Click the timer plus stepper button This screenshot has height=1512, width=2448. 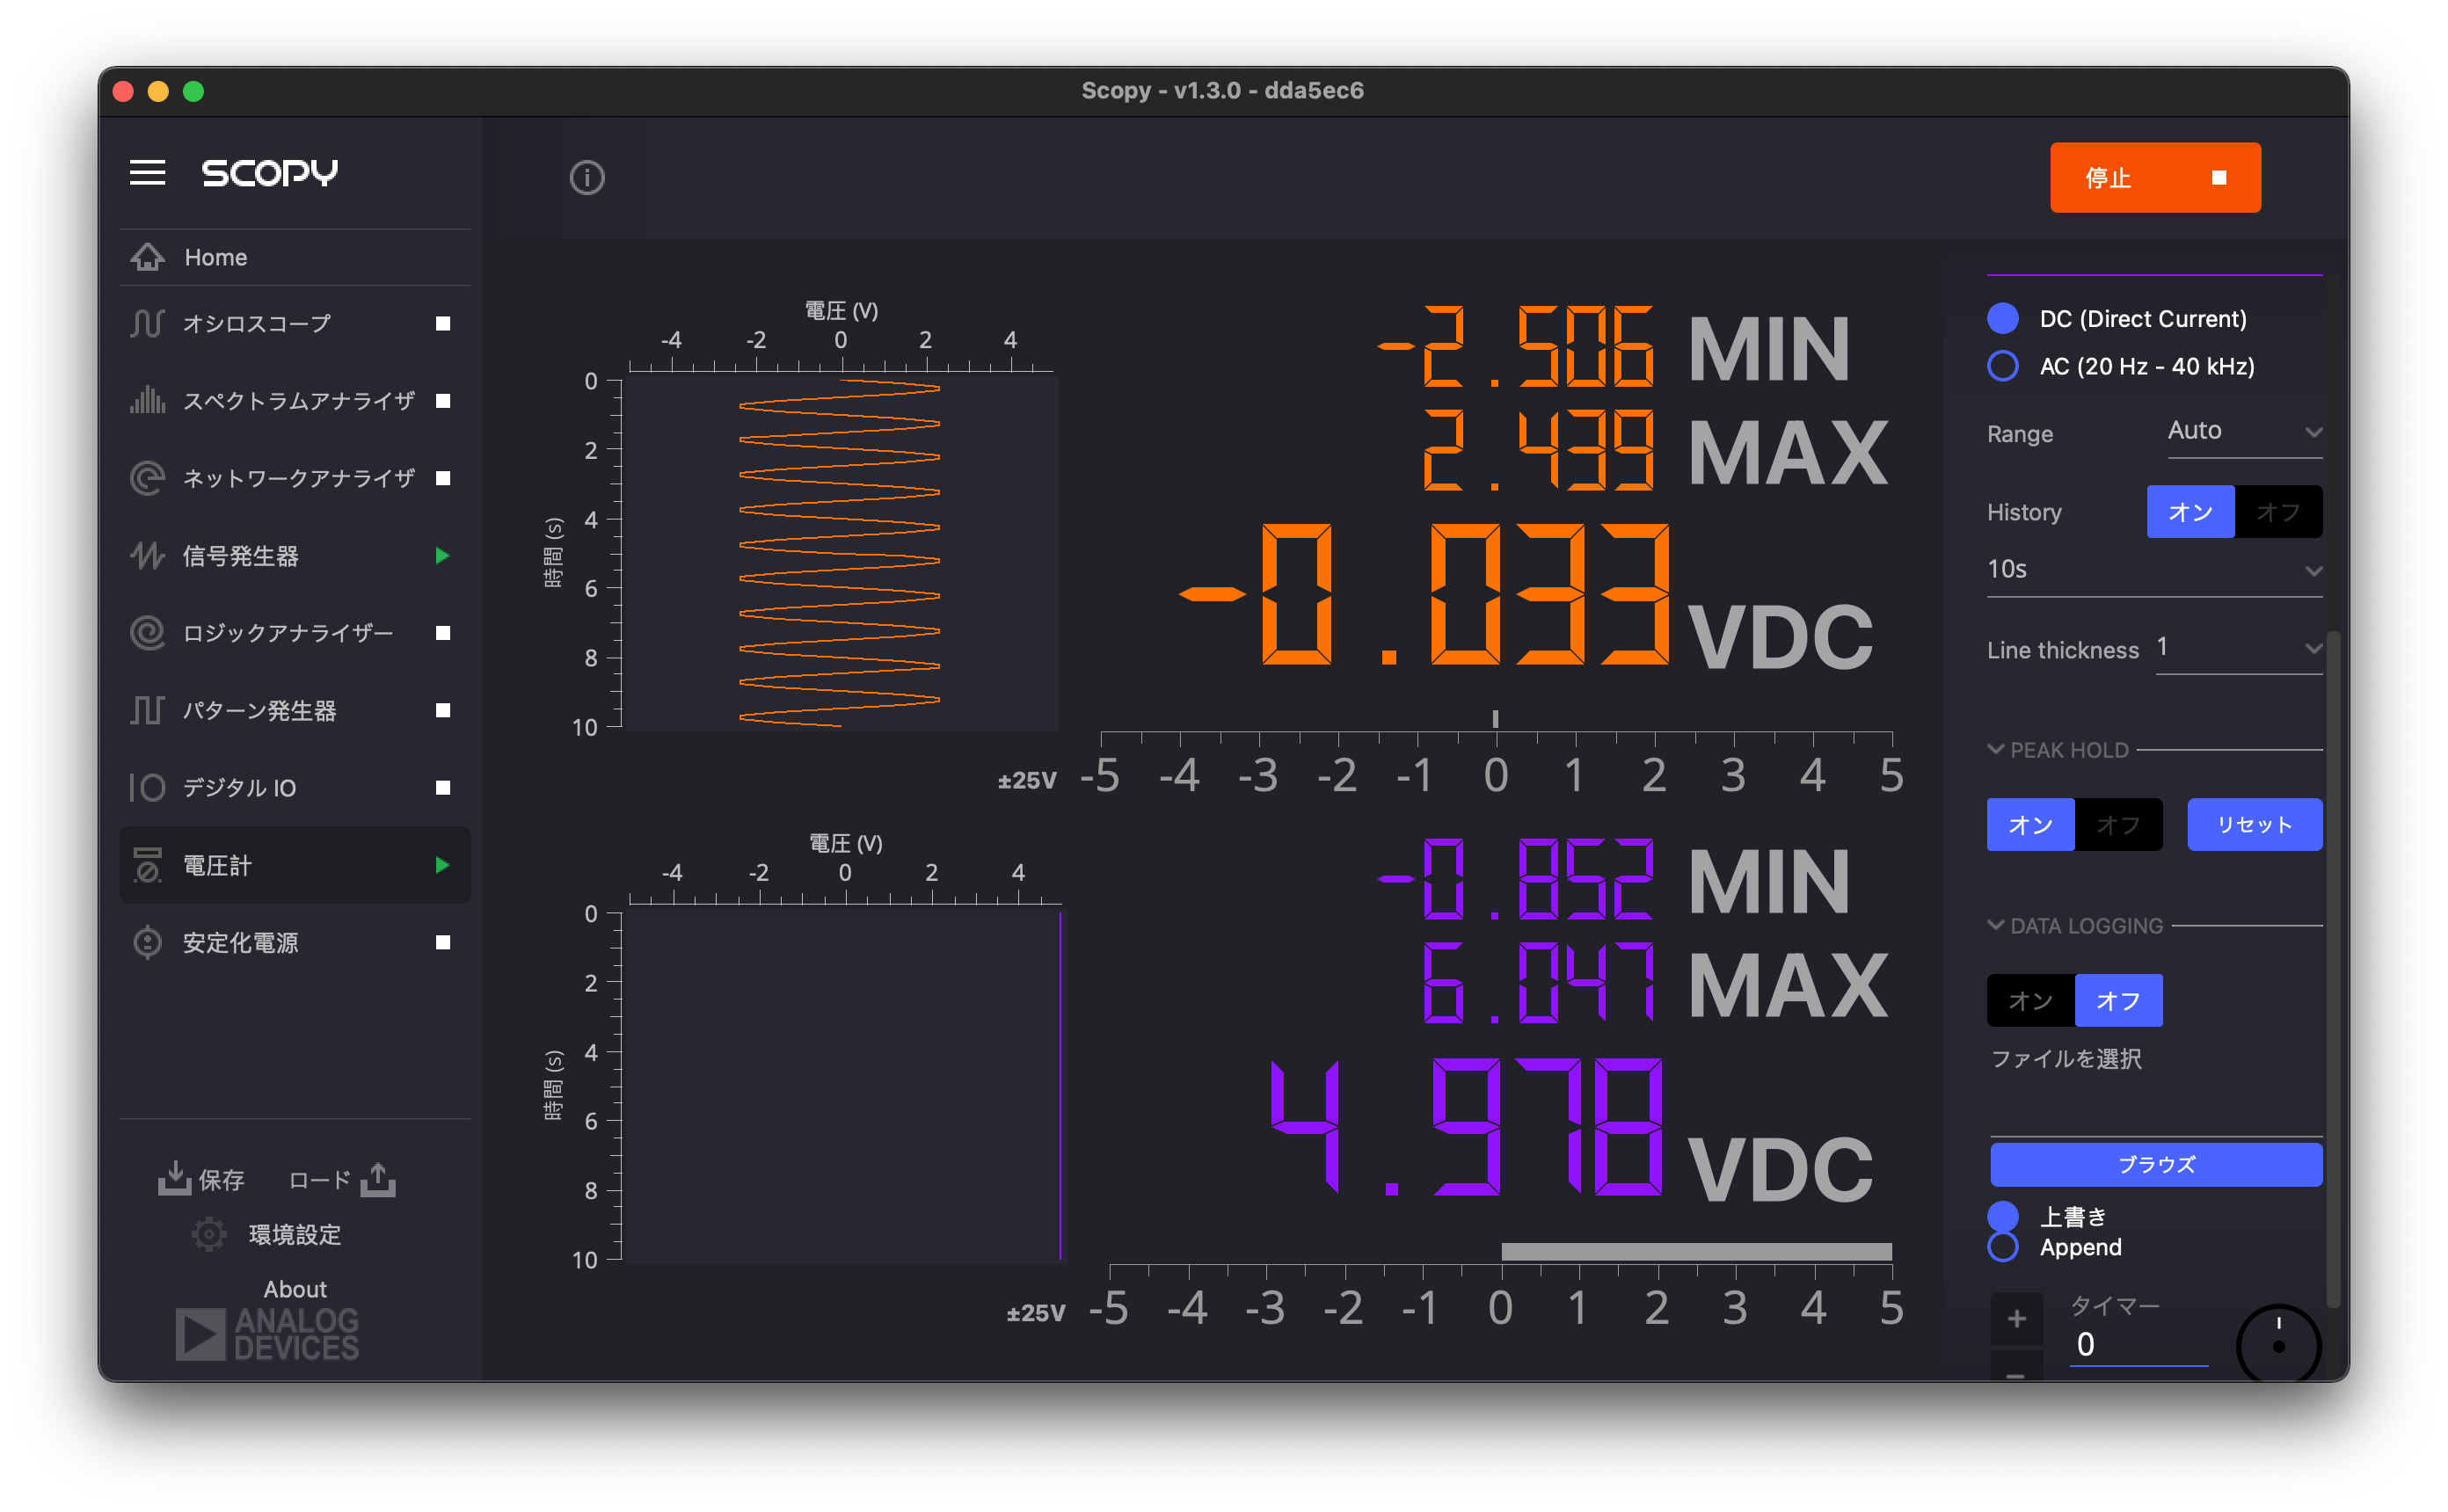pyautogui.click(x=2016, y=1318)
